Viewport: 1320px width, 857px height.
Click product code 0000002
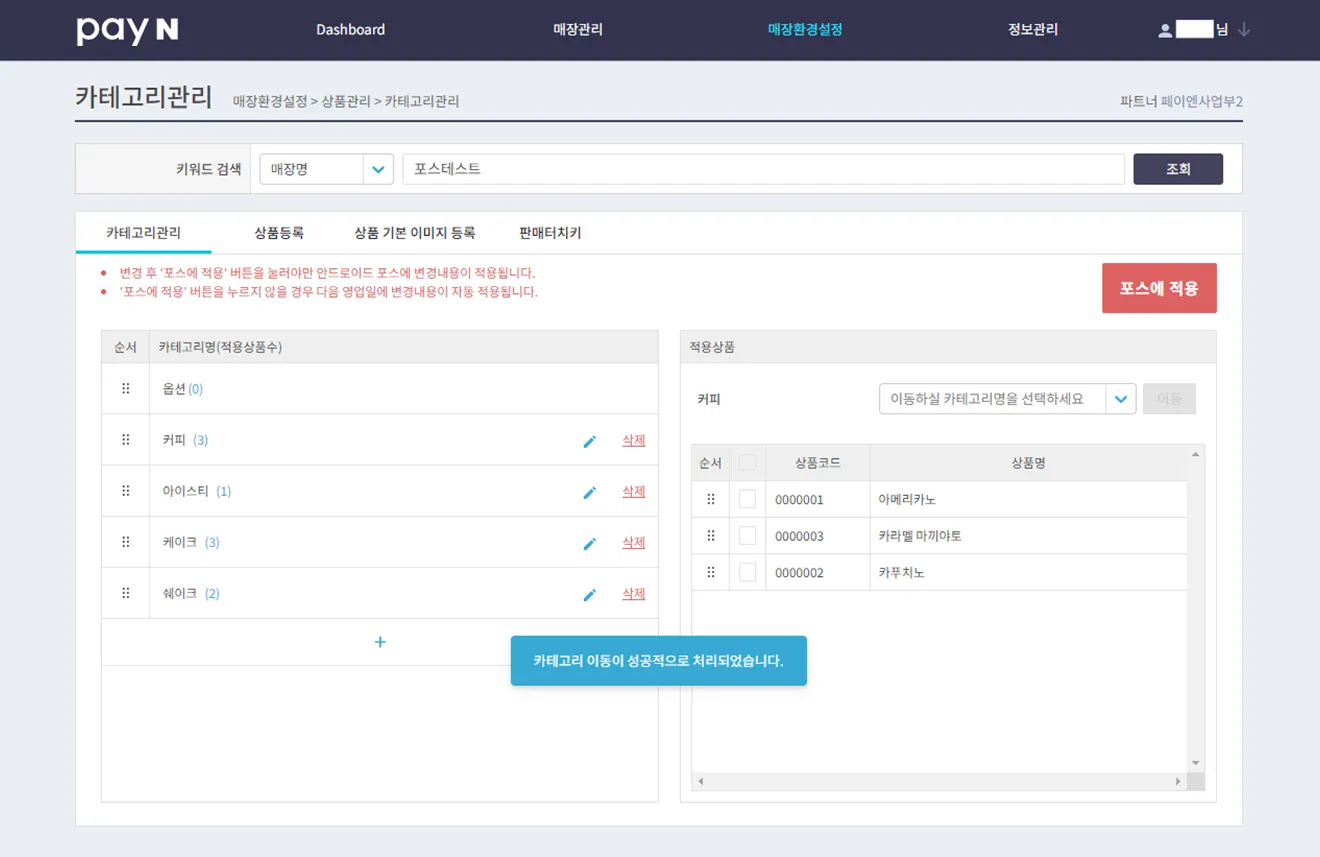(x=799, y=573)
